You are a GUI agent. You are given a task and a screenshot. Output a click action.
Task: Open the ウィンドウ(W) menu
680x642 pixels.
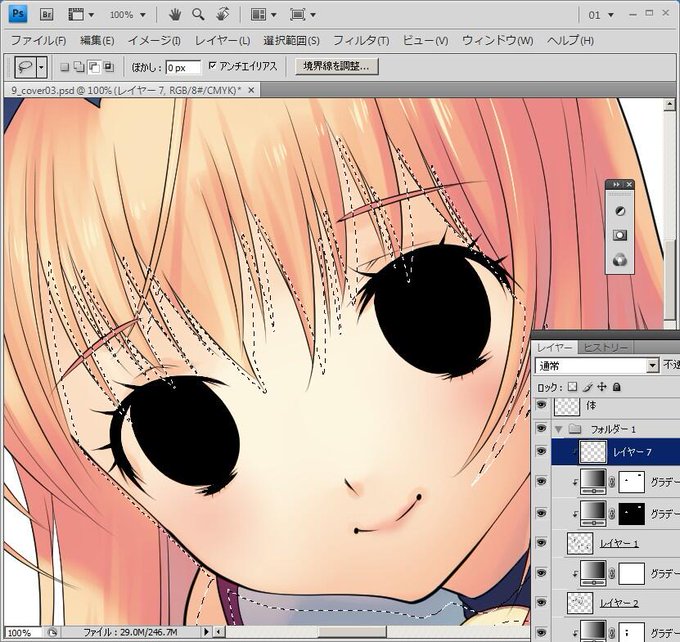(497, 40)
